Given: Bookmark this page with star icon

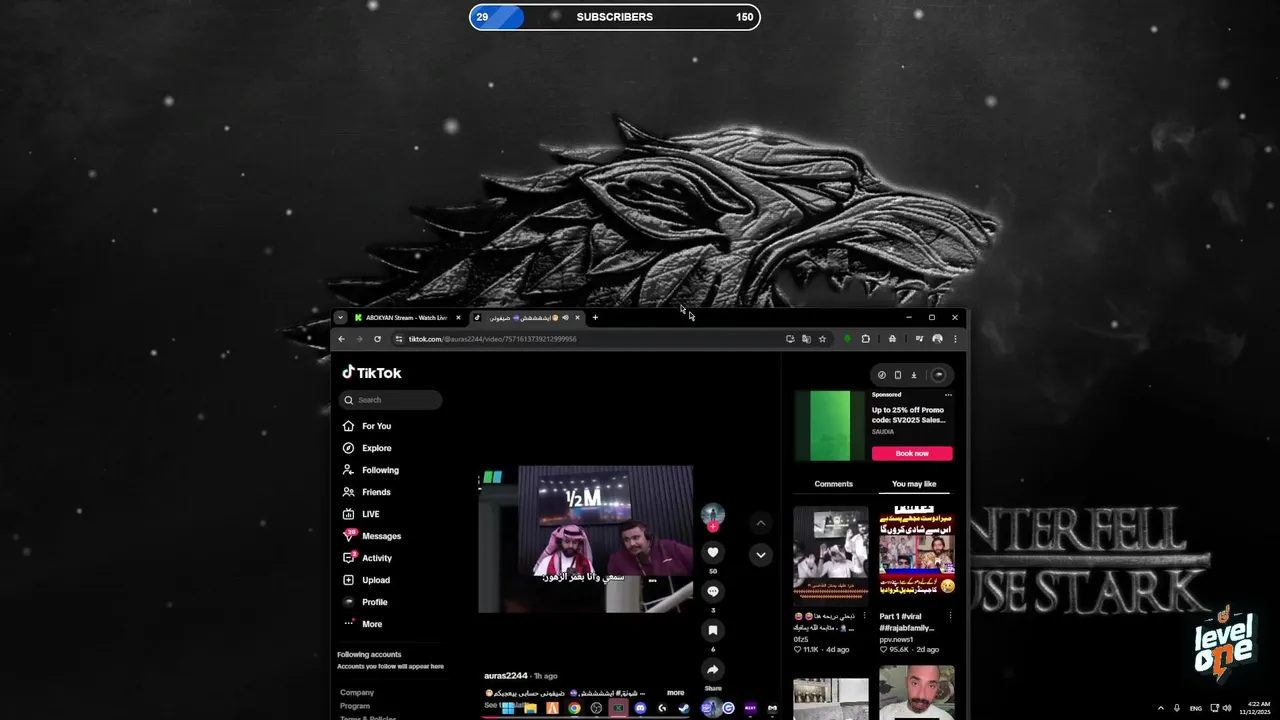Looking at the screenshot, I should (822, 339).
